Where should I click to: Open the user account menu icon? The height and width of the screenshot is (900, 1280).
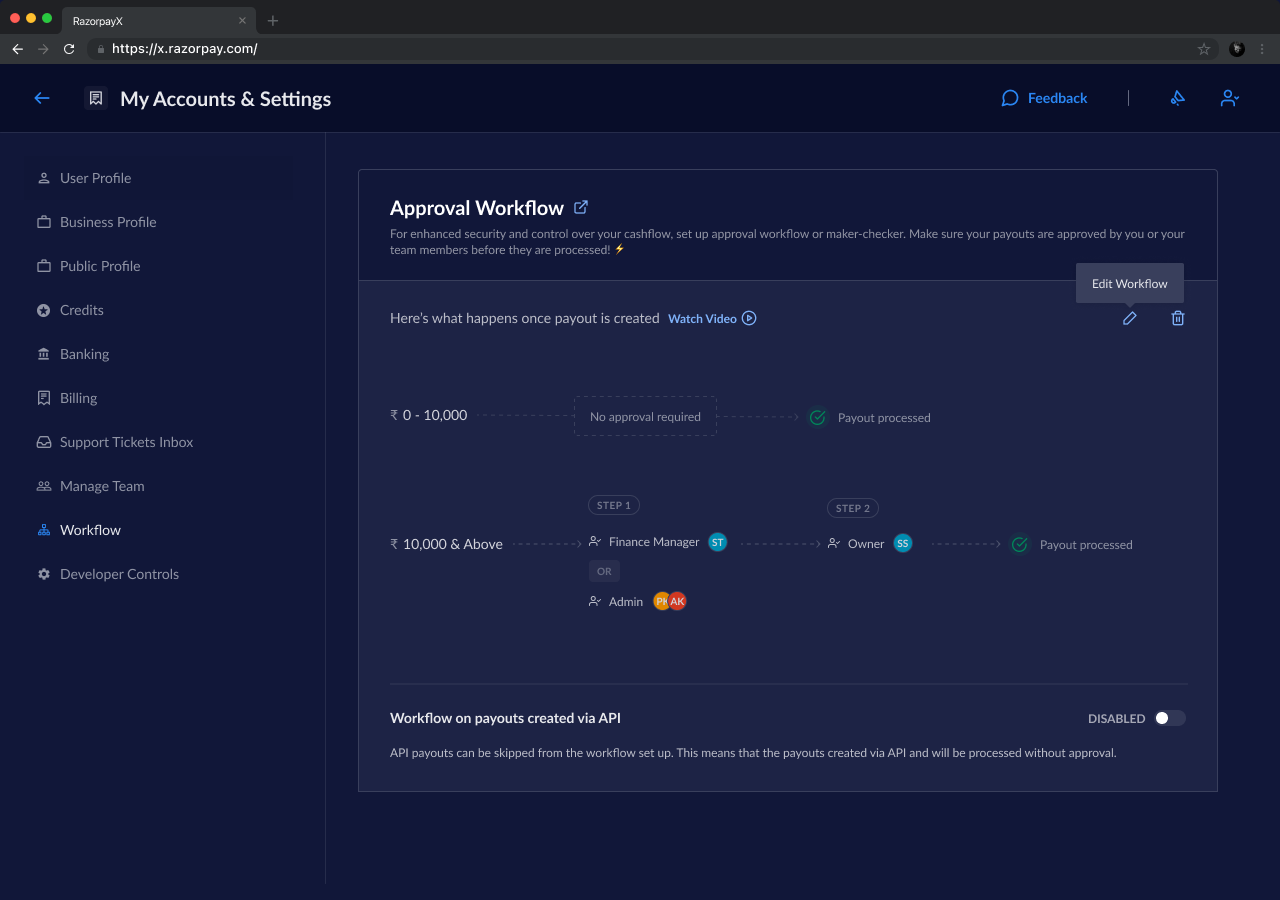pos(1230,98)
